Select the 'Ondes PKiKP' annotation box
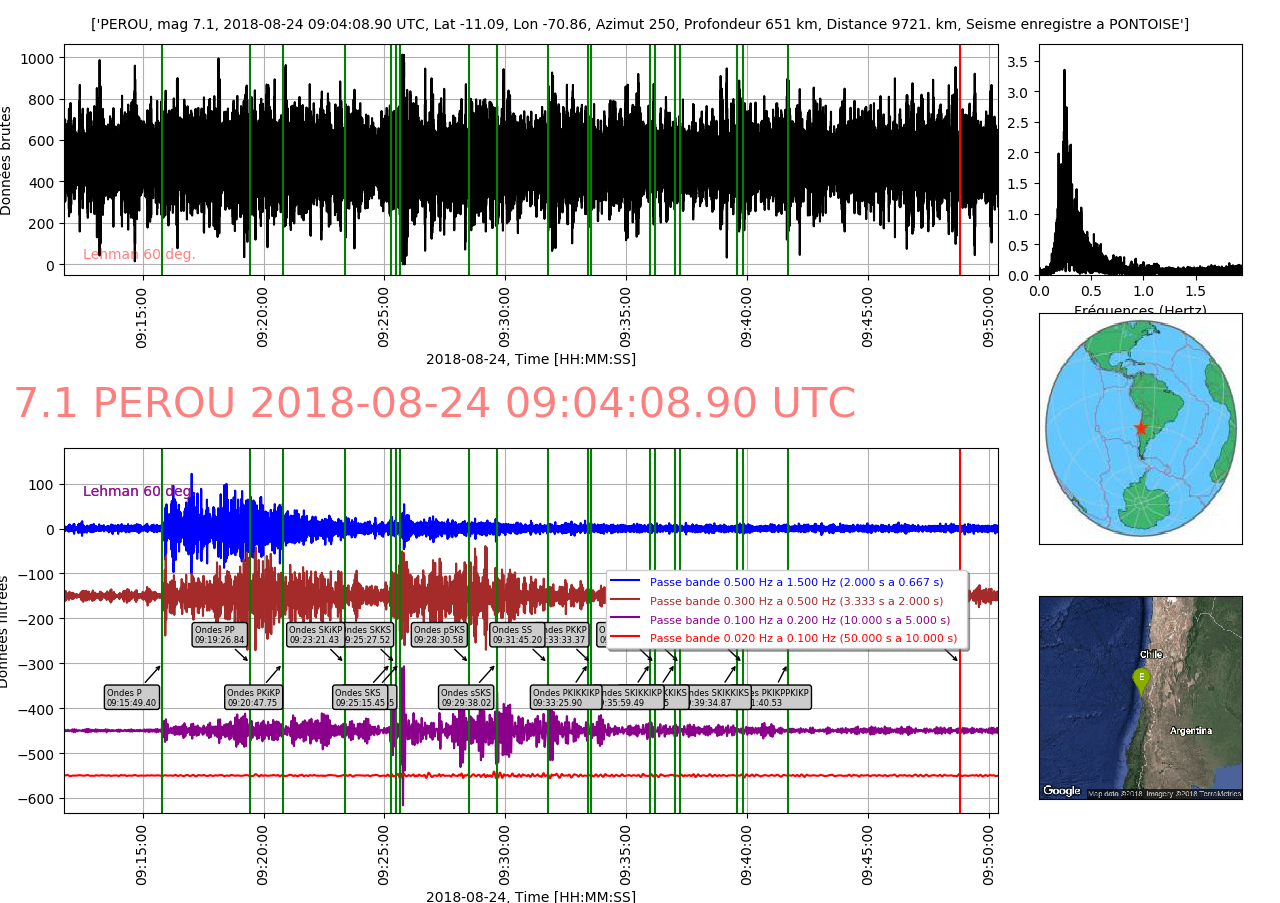The width and height of the screenshot is (1280, 903). [x=253, y=697]
